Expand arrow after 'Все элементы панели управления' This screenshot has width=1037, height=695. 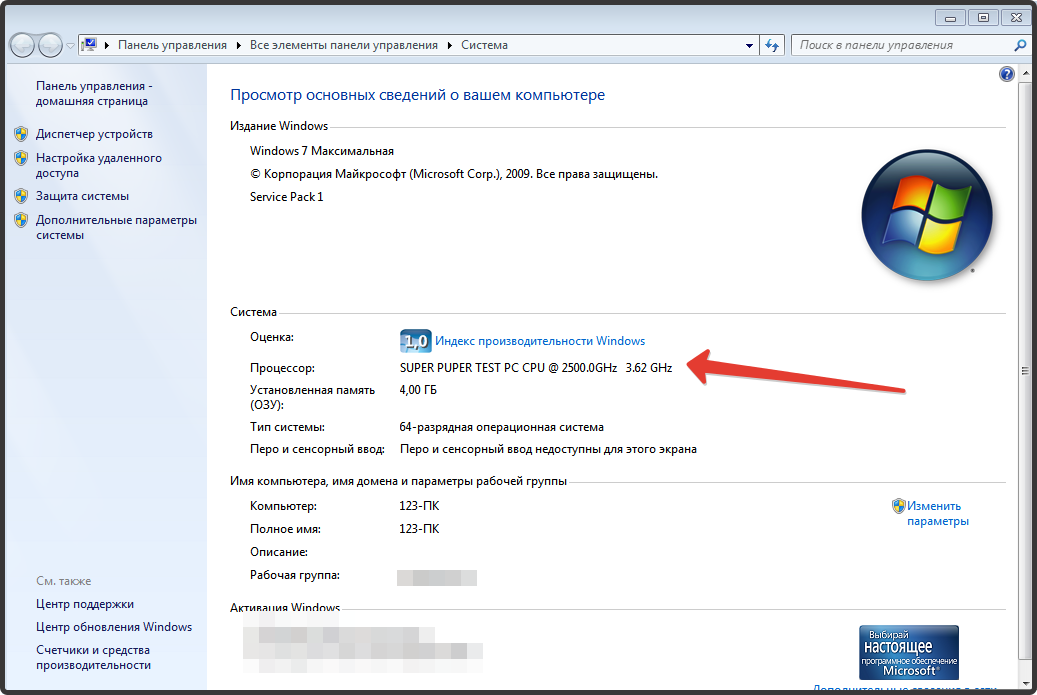[x=450, y=45]
